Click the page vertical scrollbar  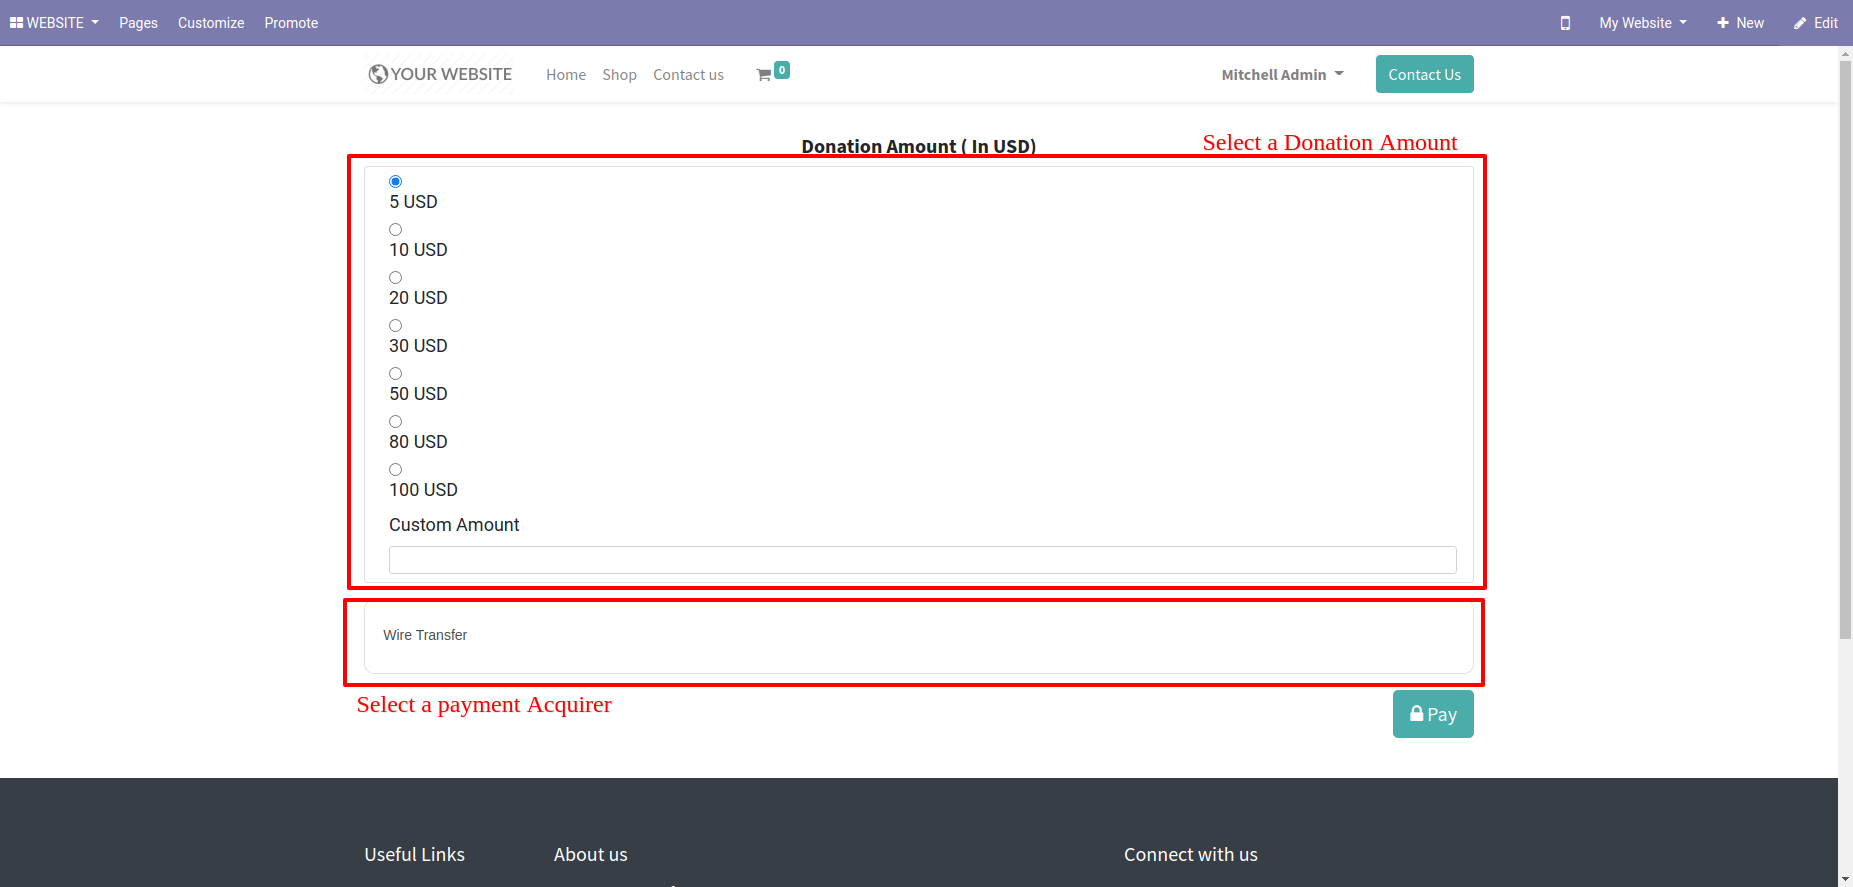(x=1845, y=350)
